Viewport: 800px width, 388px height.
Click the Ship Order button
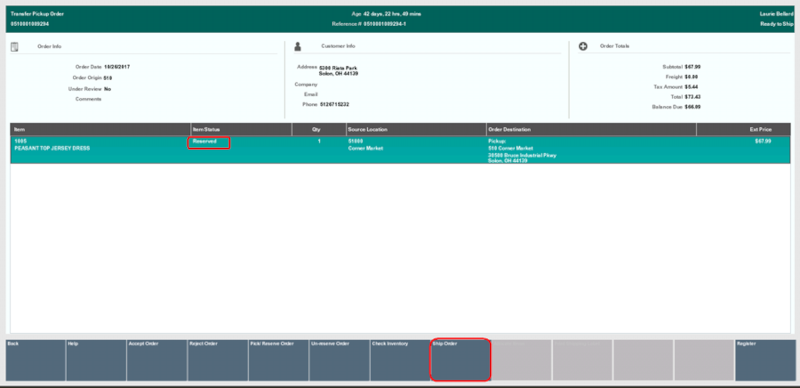pyautogui.click(x=461, y=360)
